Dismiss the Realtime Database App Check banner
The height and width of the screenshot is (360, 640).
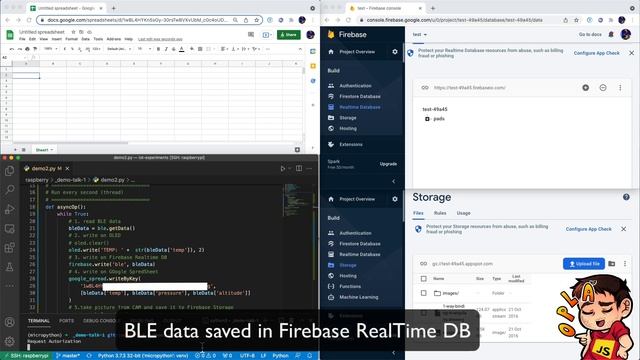[x=631, y=53]
